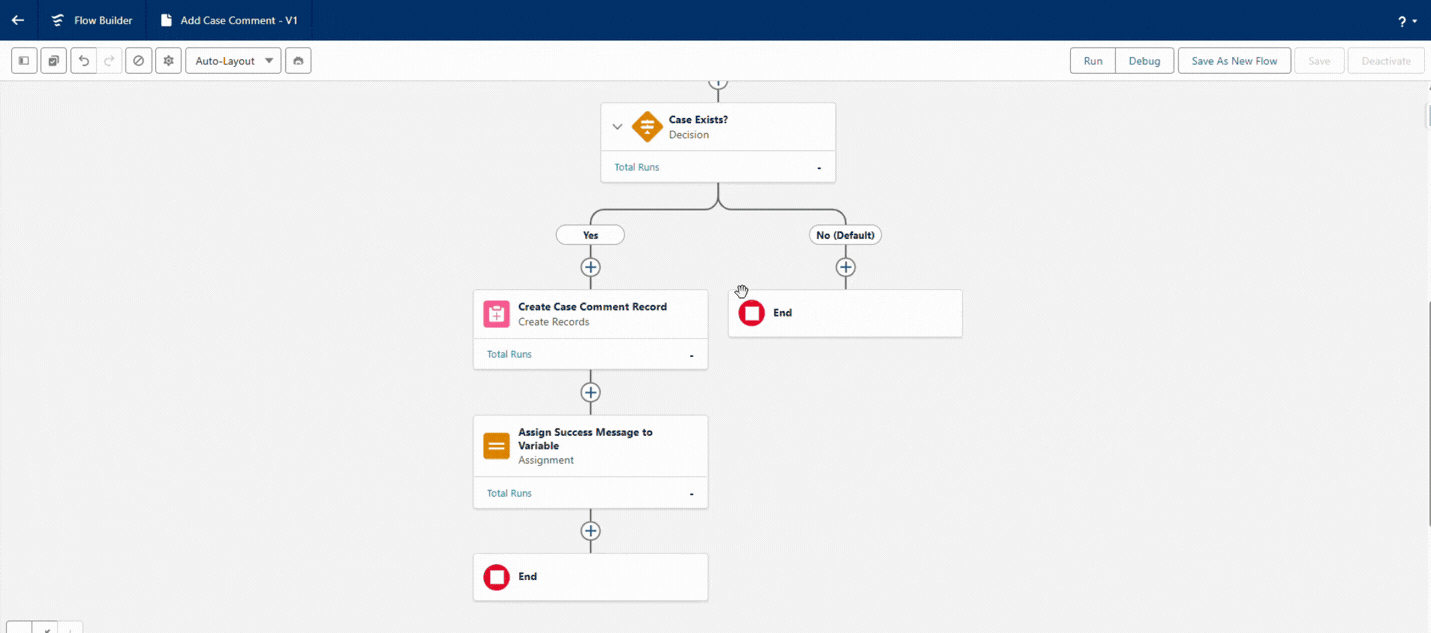Click the Run button

[x=1093, y=61]
